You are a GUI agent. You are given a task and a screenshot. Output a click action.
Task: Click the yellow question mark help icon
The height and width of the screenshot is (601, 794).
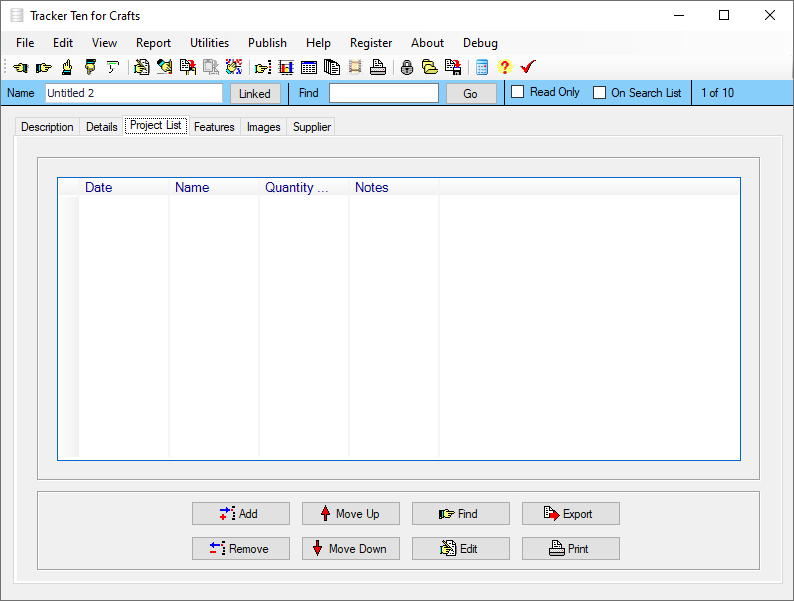tap(504, 67)
